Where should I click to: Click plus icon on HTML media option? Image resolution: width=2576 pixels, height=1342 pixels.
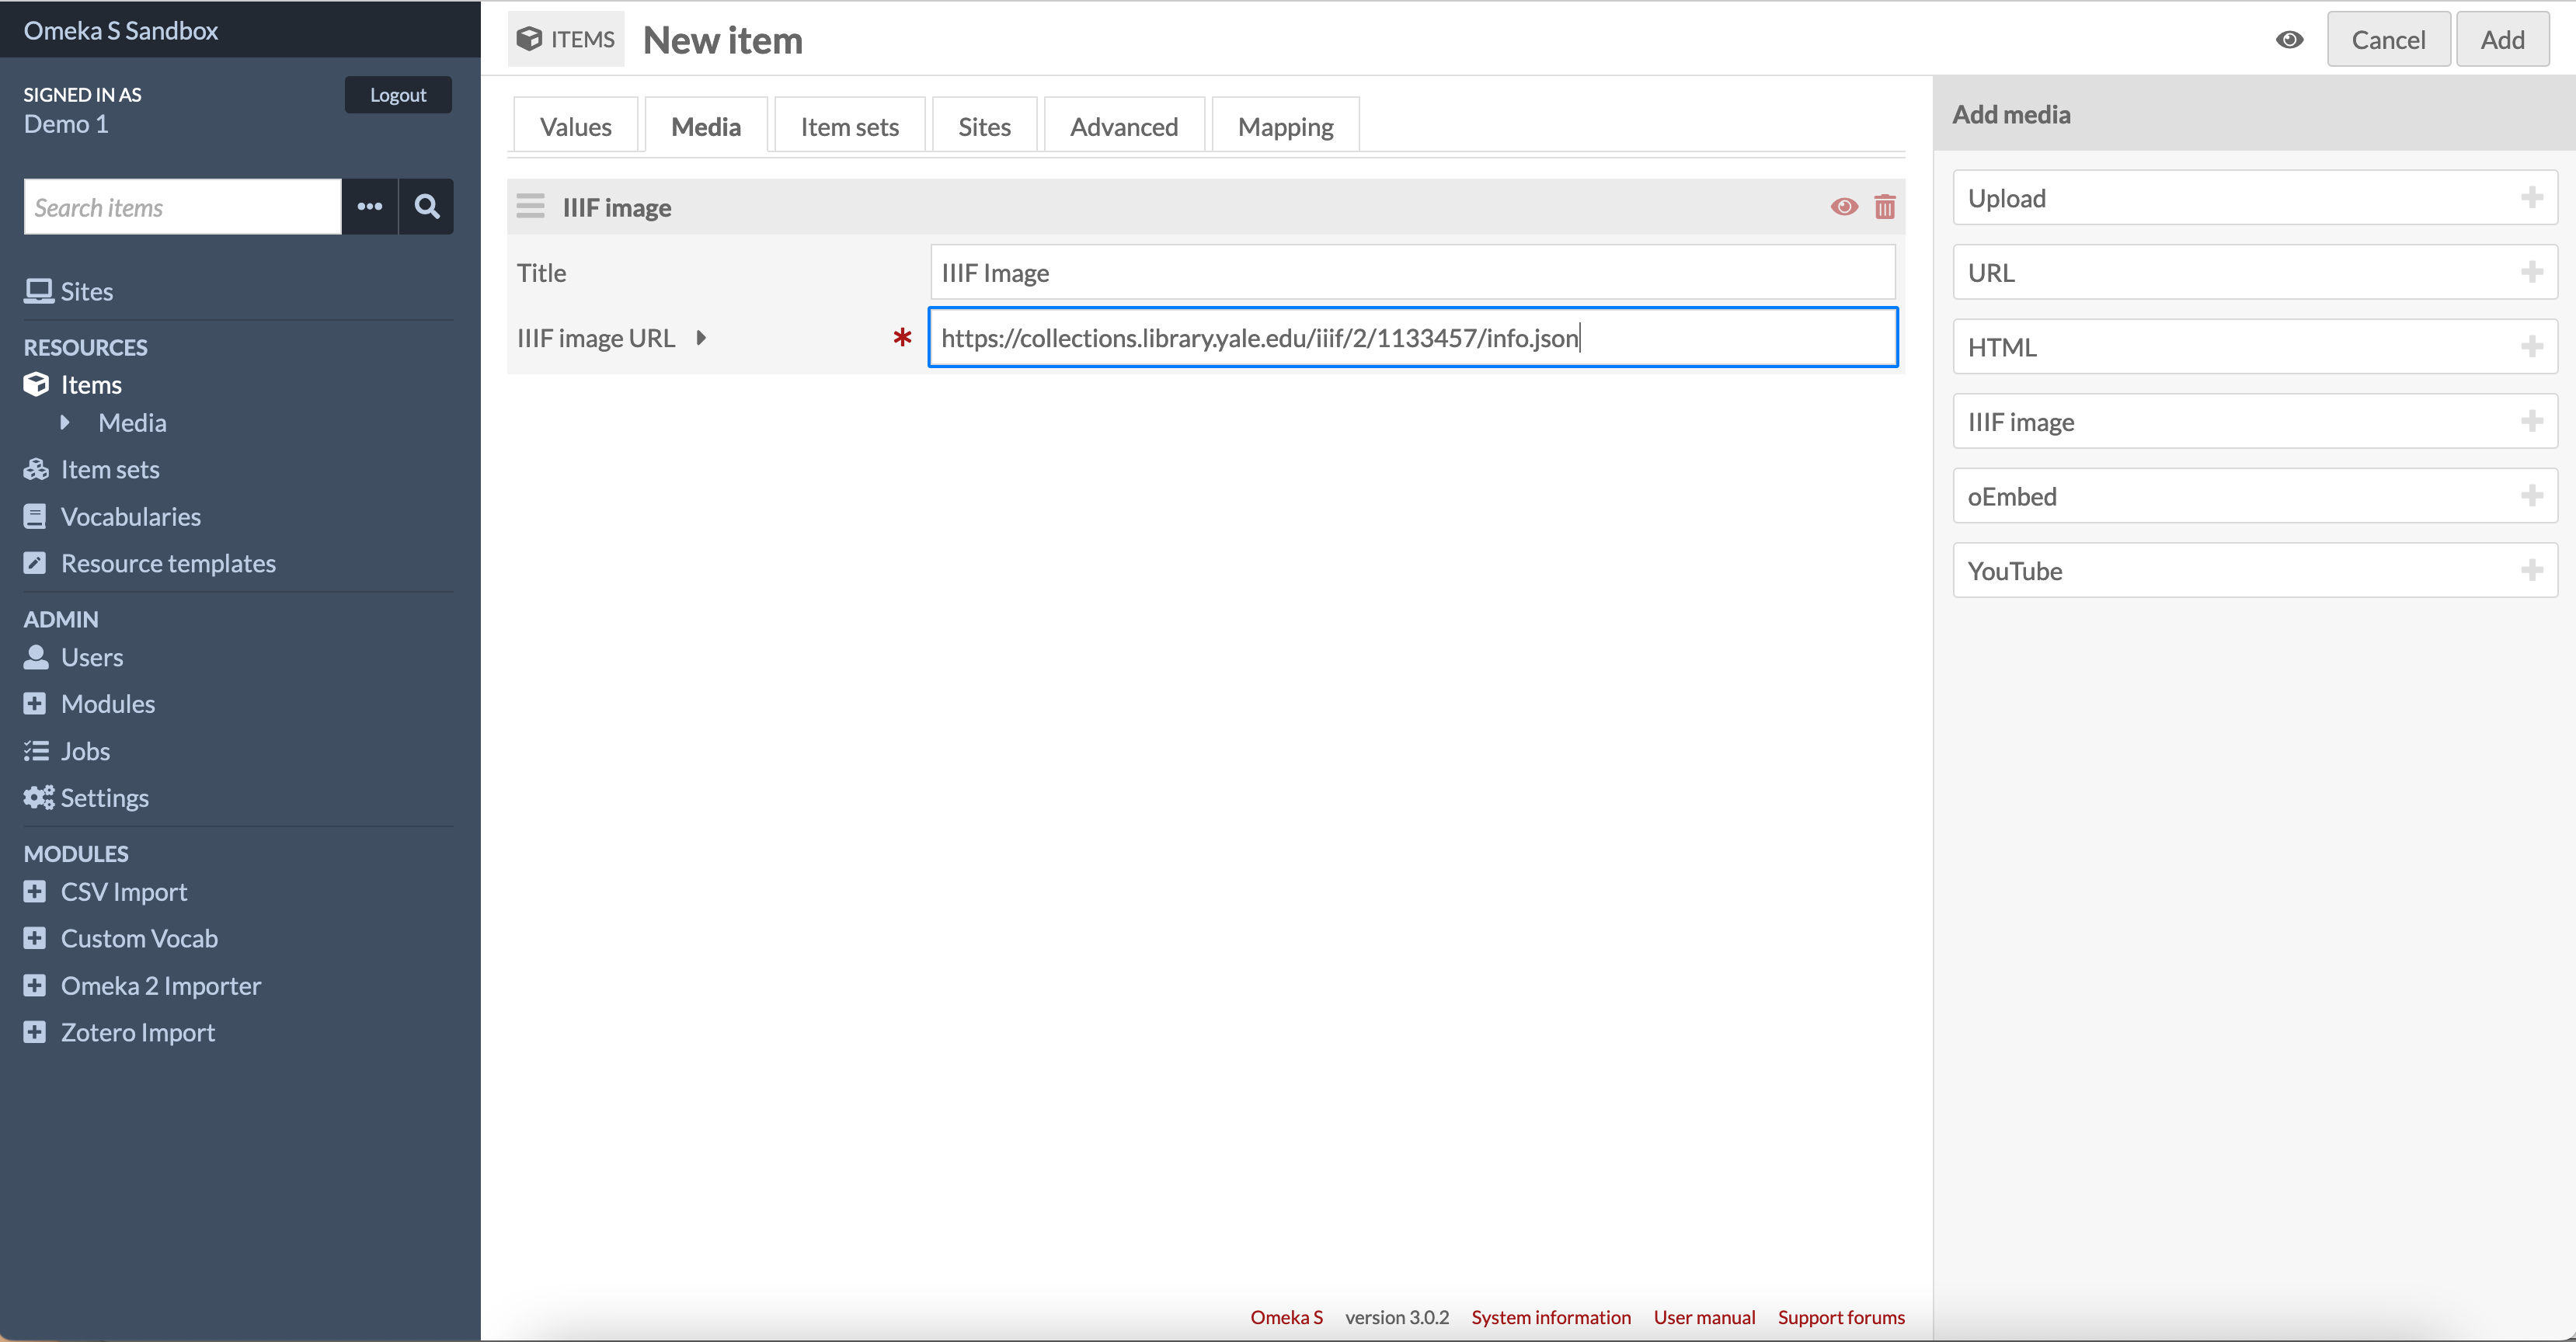(2532, 347)
